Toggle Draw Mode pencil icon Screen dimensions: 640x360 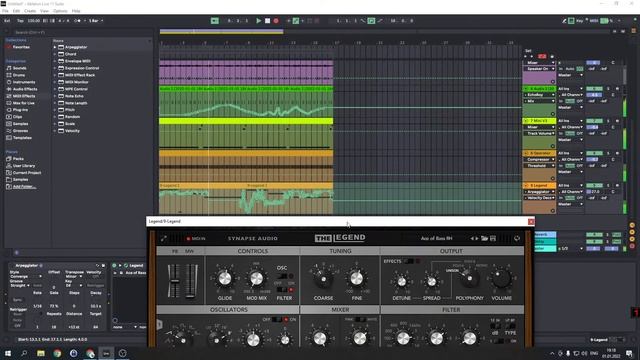click(564, 20)
